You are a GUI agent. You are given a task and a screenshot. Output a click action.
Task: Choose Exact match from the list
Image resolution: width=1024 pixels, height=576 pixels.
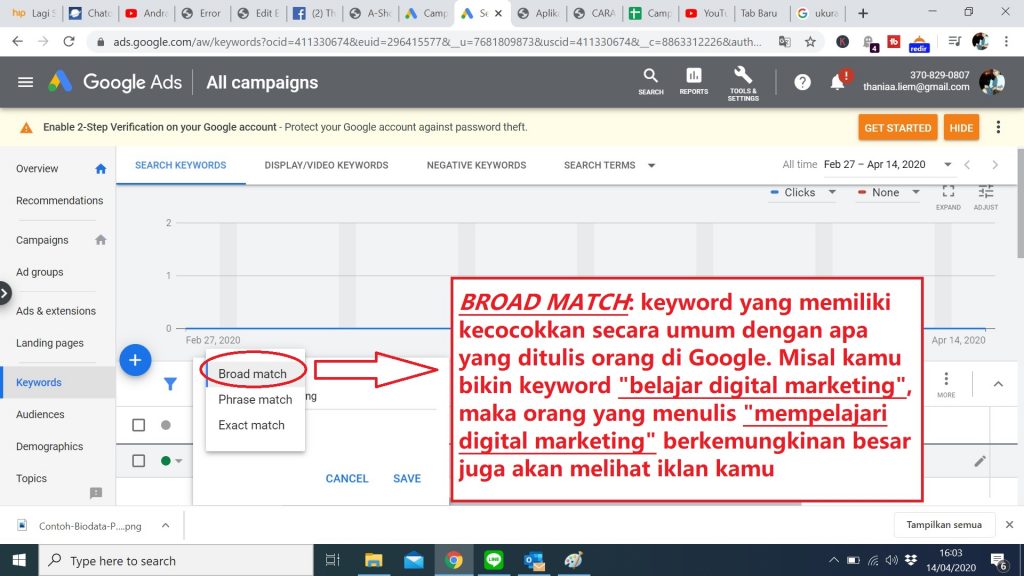click(251, 425)
